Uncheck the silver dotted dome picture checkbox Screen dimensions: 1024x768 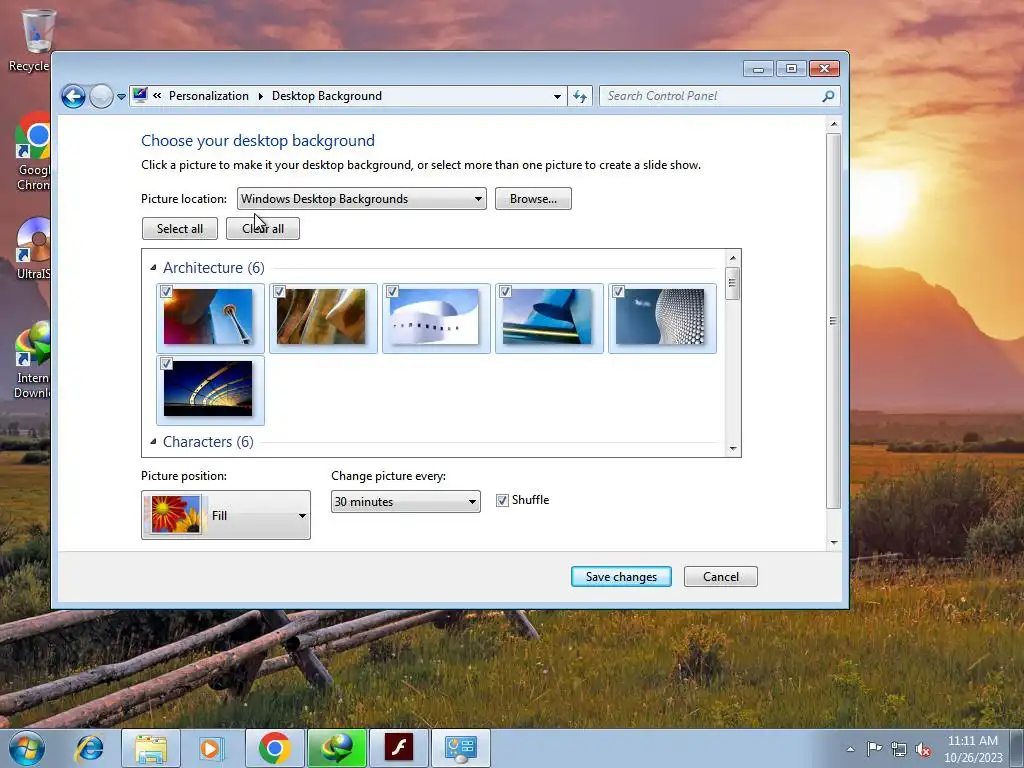click(x=618, y=291)
